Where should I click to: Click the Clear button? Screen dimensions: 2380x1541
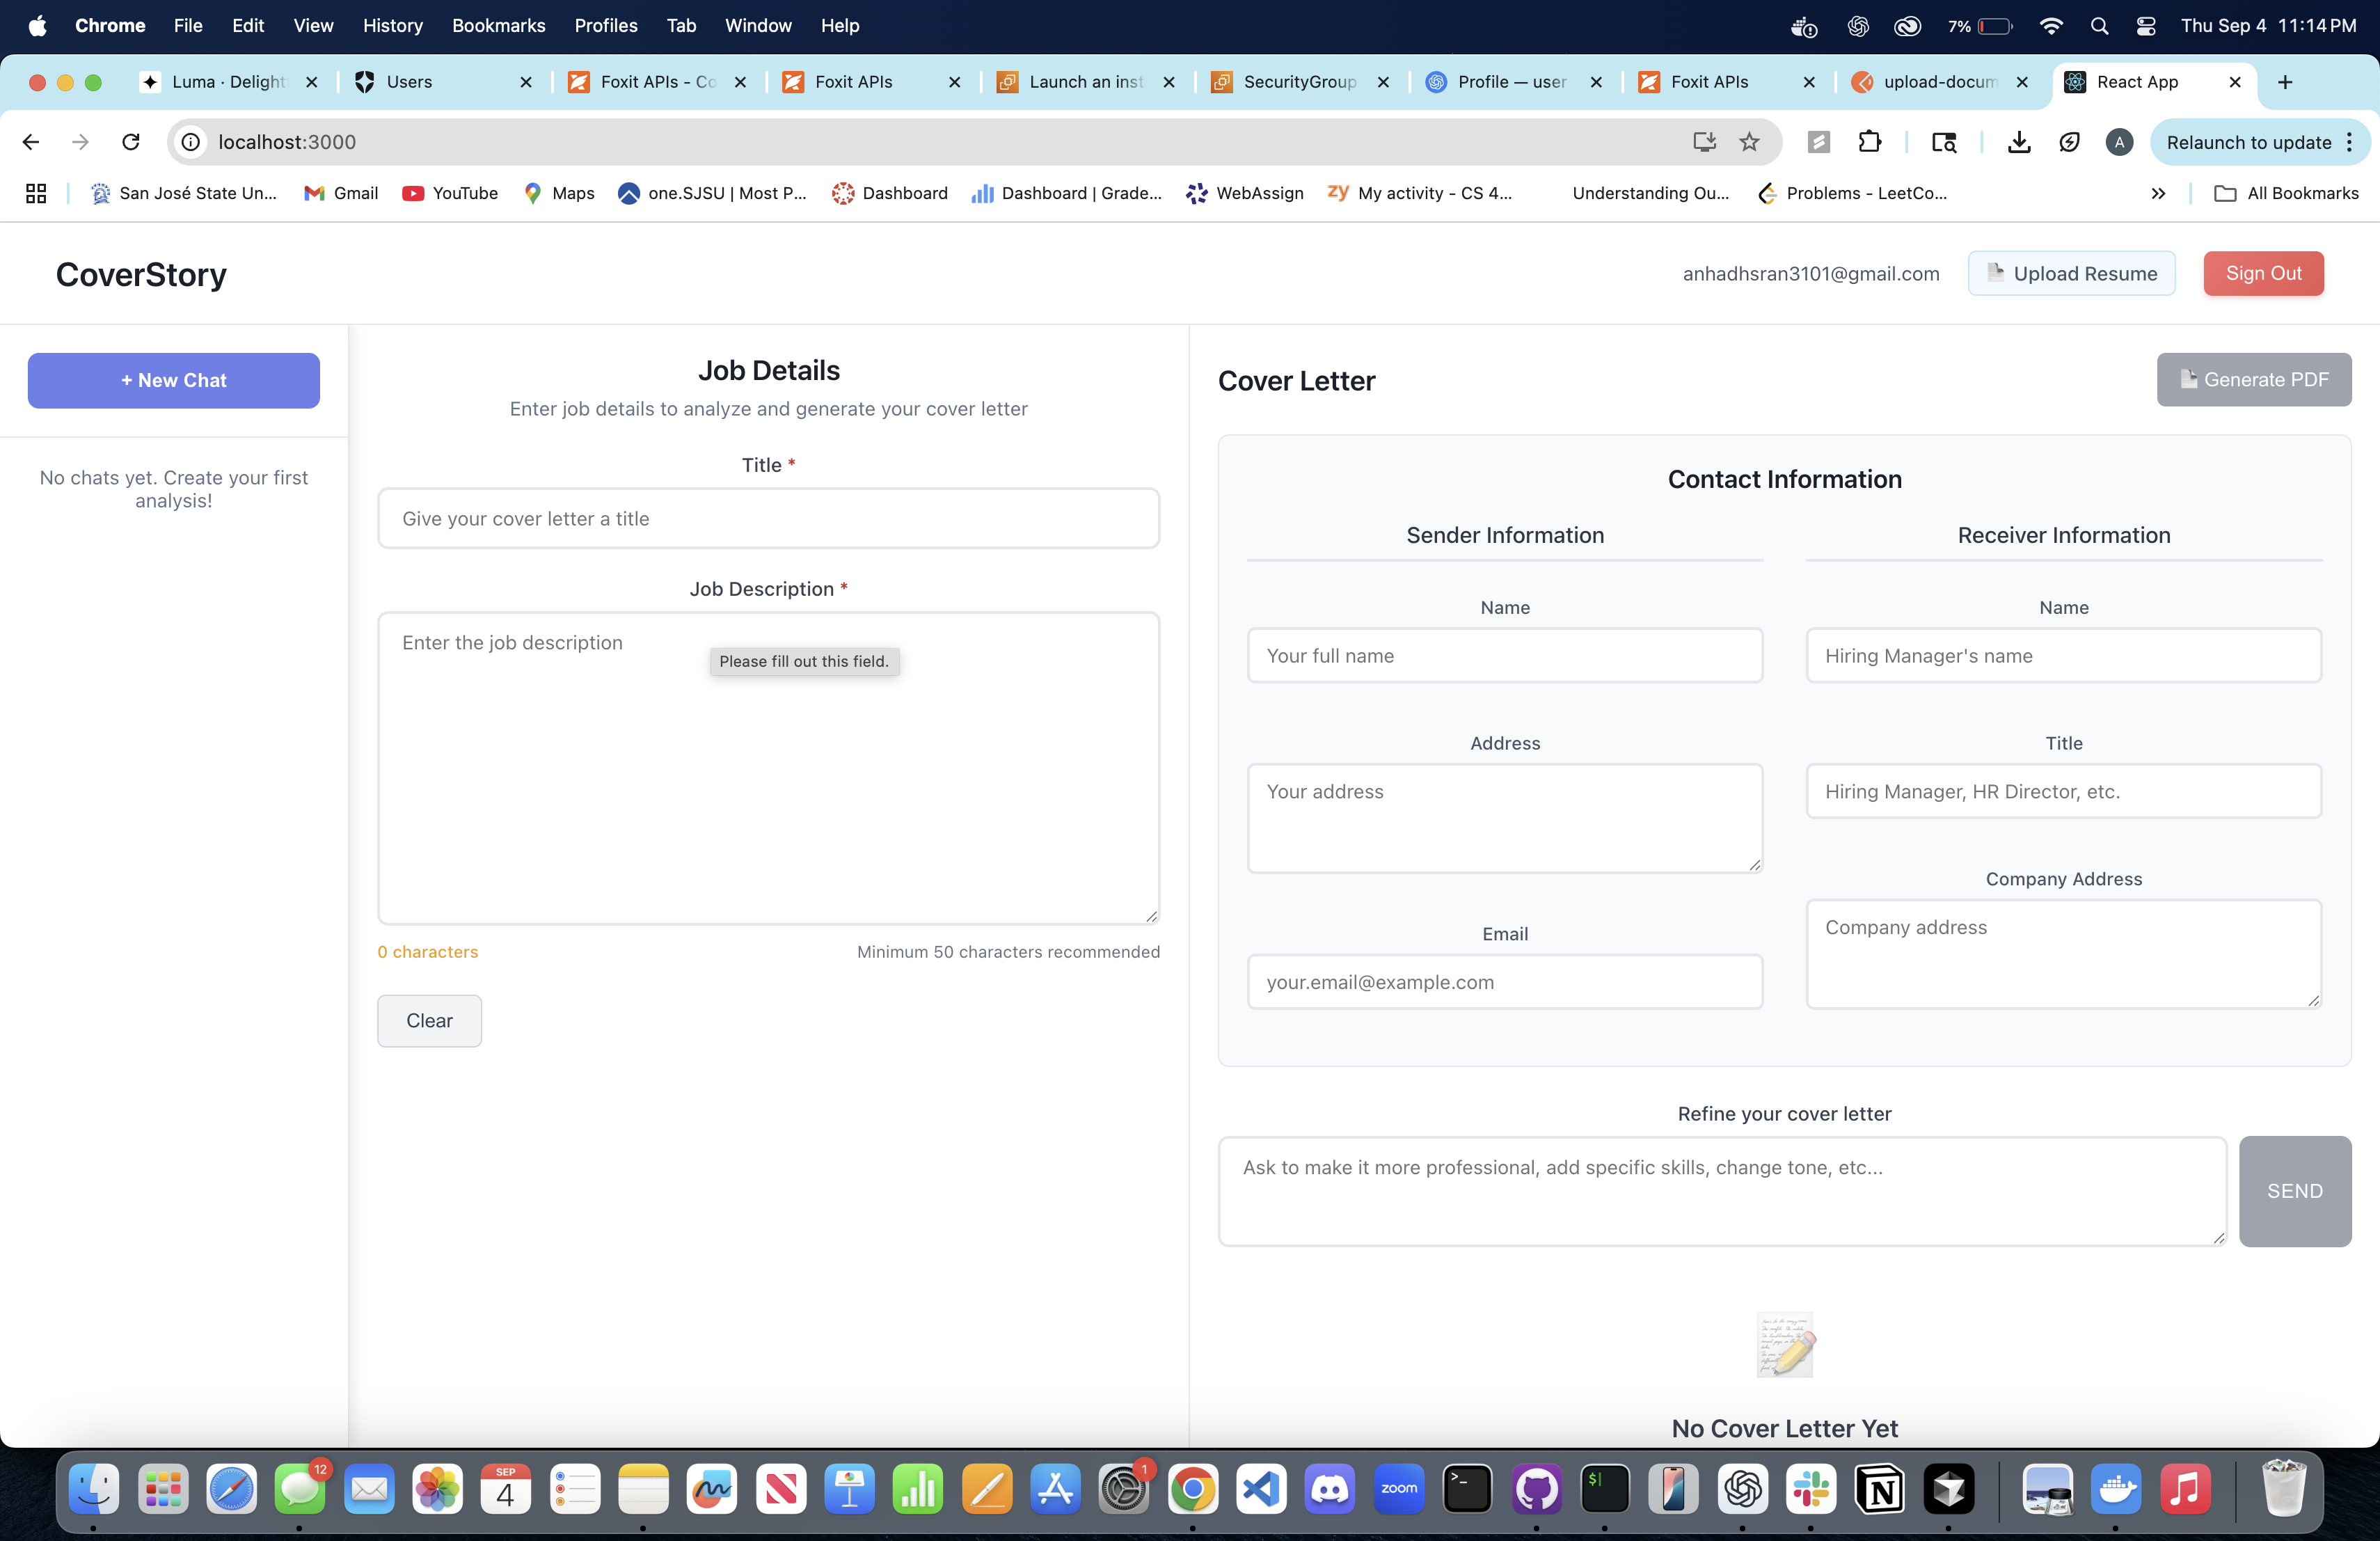(x=429, y=1020)
